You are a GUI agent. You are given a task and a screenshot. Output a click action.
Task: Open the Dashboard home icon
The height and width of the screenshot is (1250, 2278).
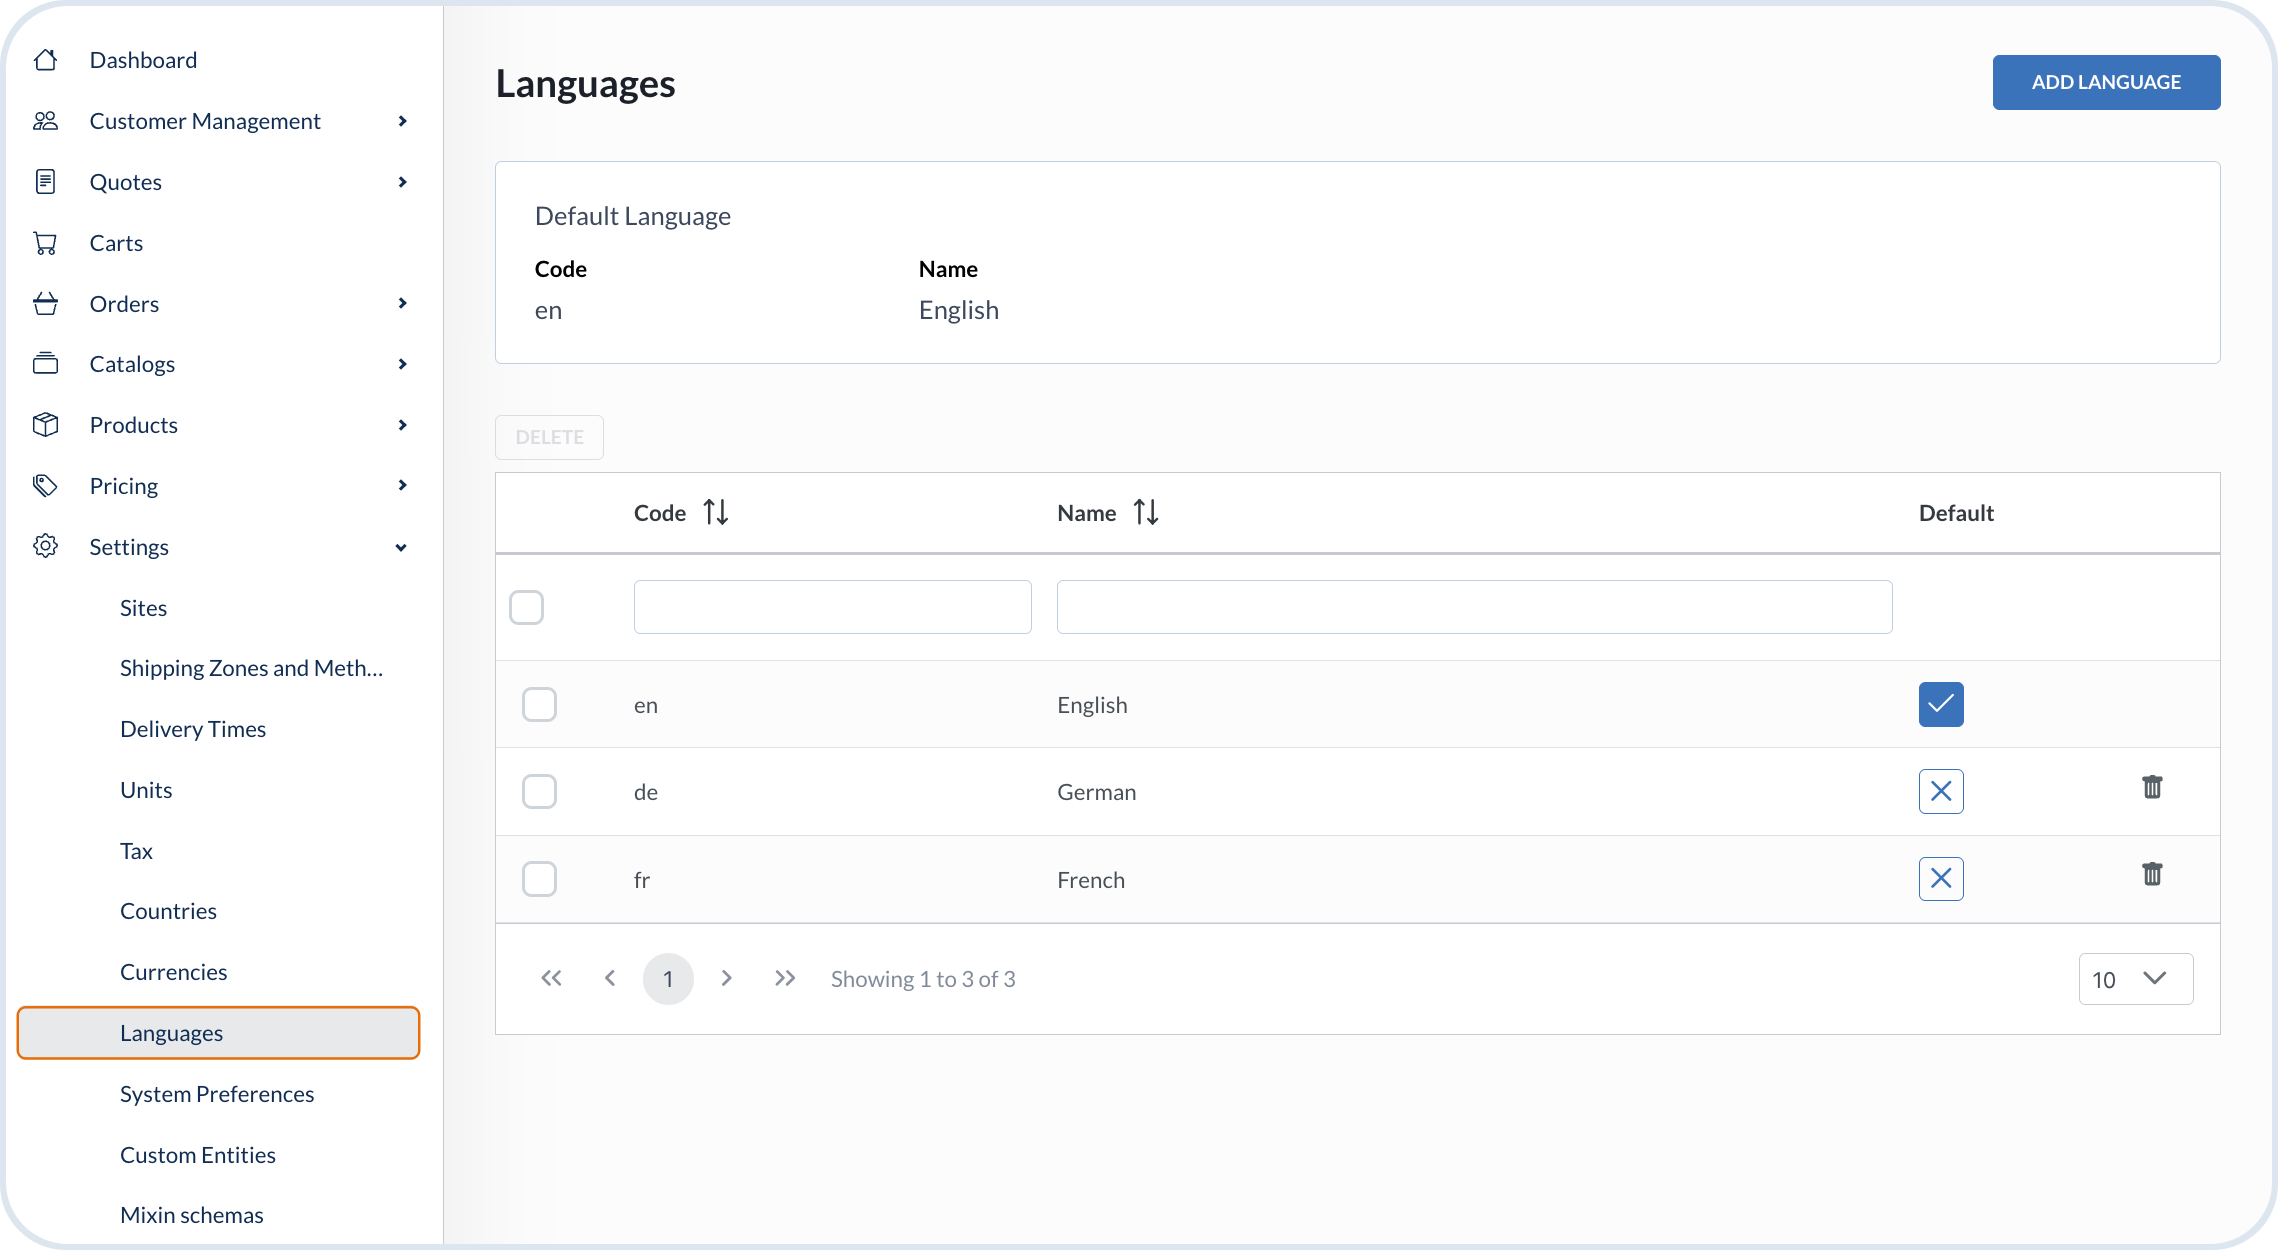click(x=45, y=59)
